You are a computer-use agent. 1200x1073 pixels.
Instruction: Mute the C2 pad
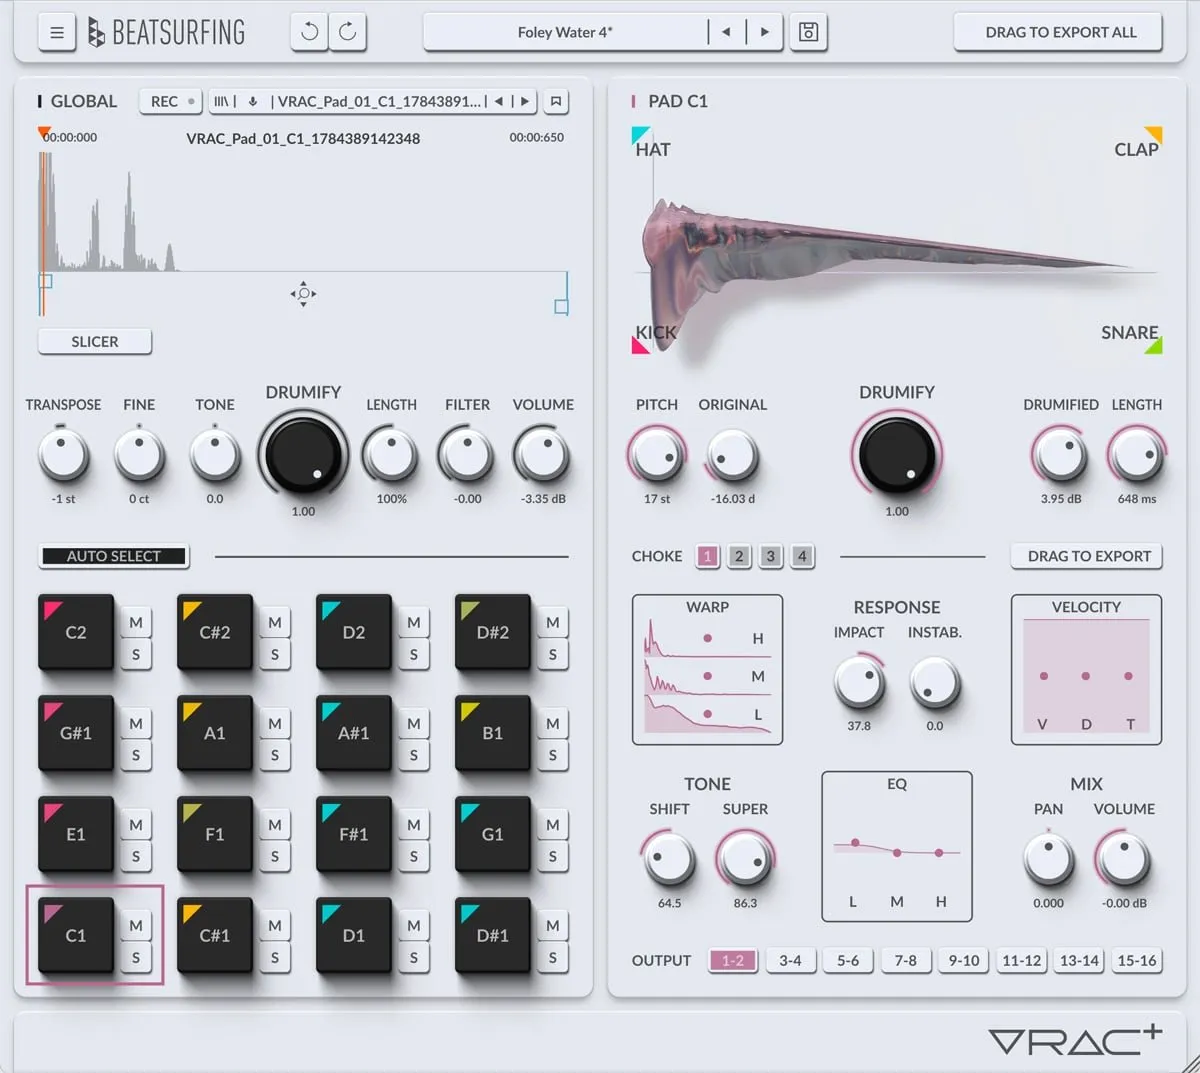136,622
